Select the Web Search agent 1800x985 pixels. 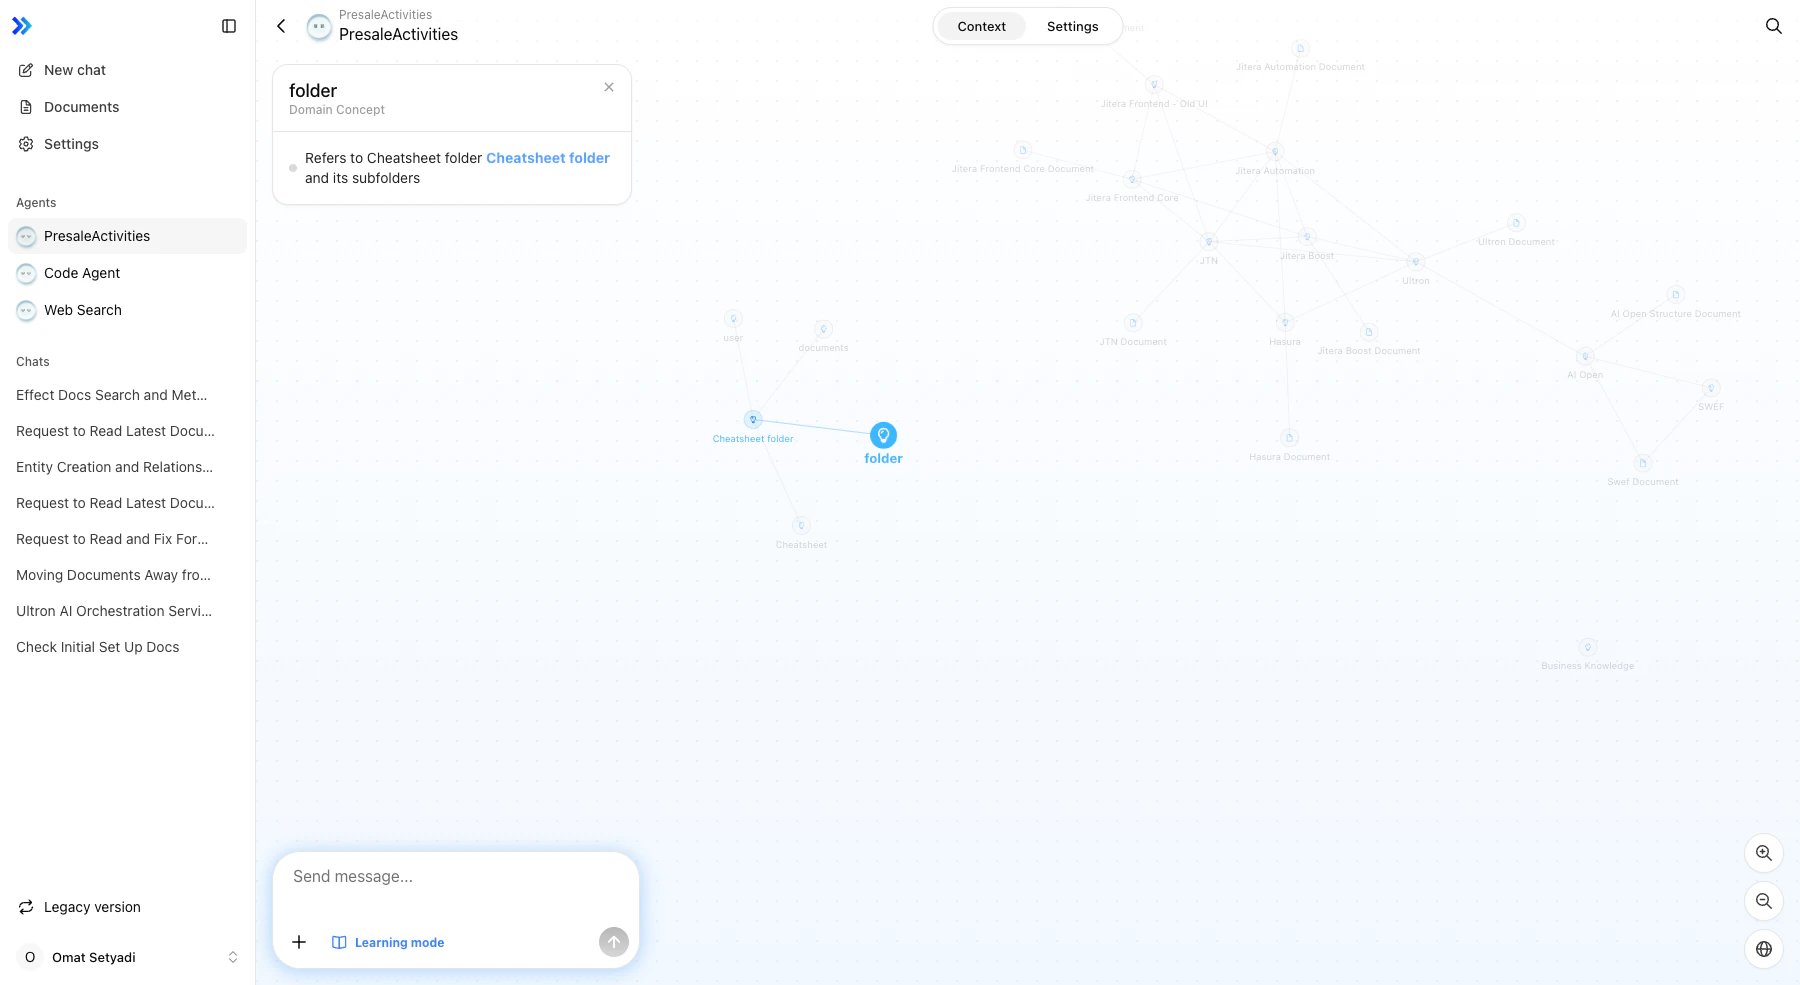[128, 310]
